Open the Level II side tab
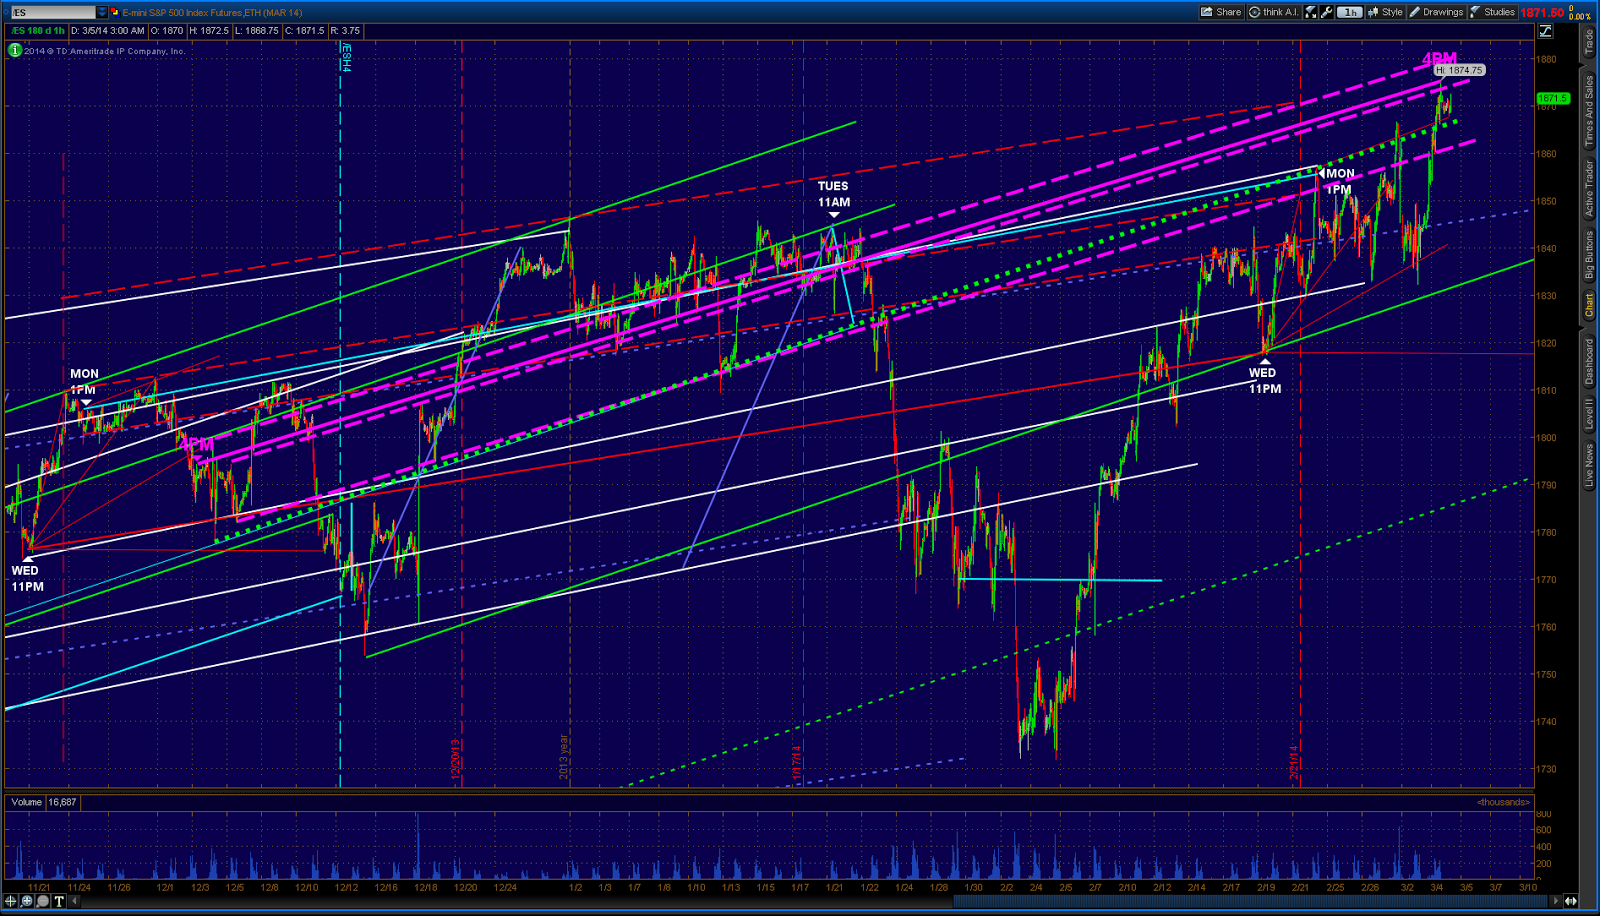The height and width of the screenshot is (916, 1600). [x=1588, y=414]
